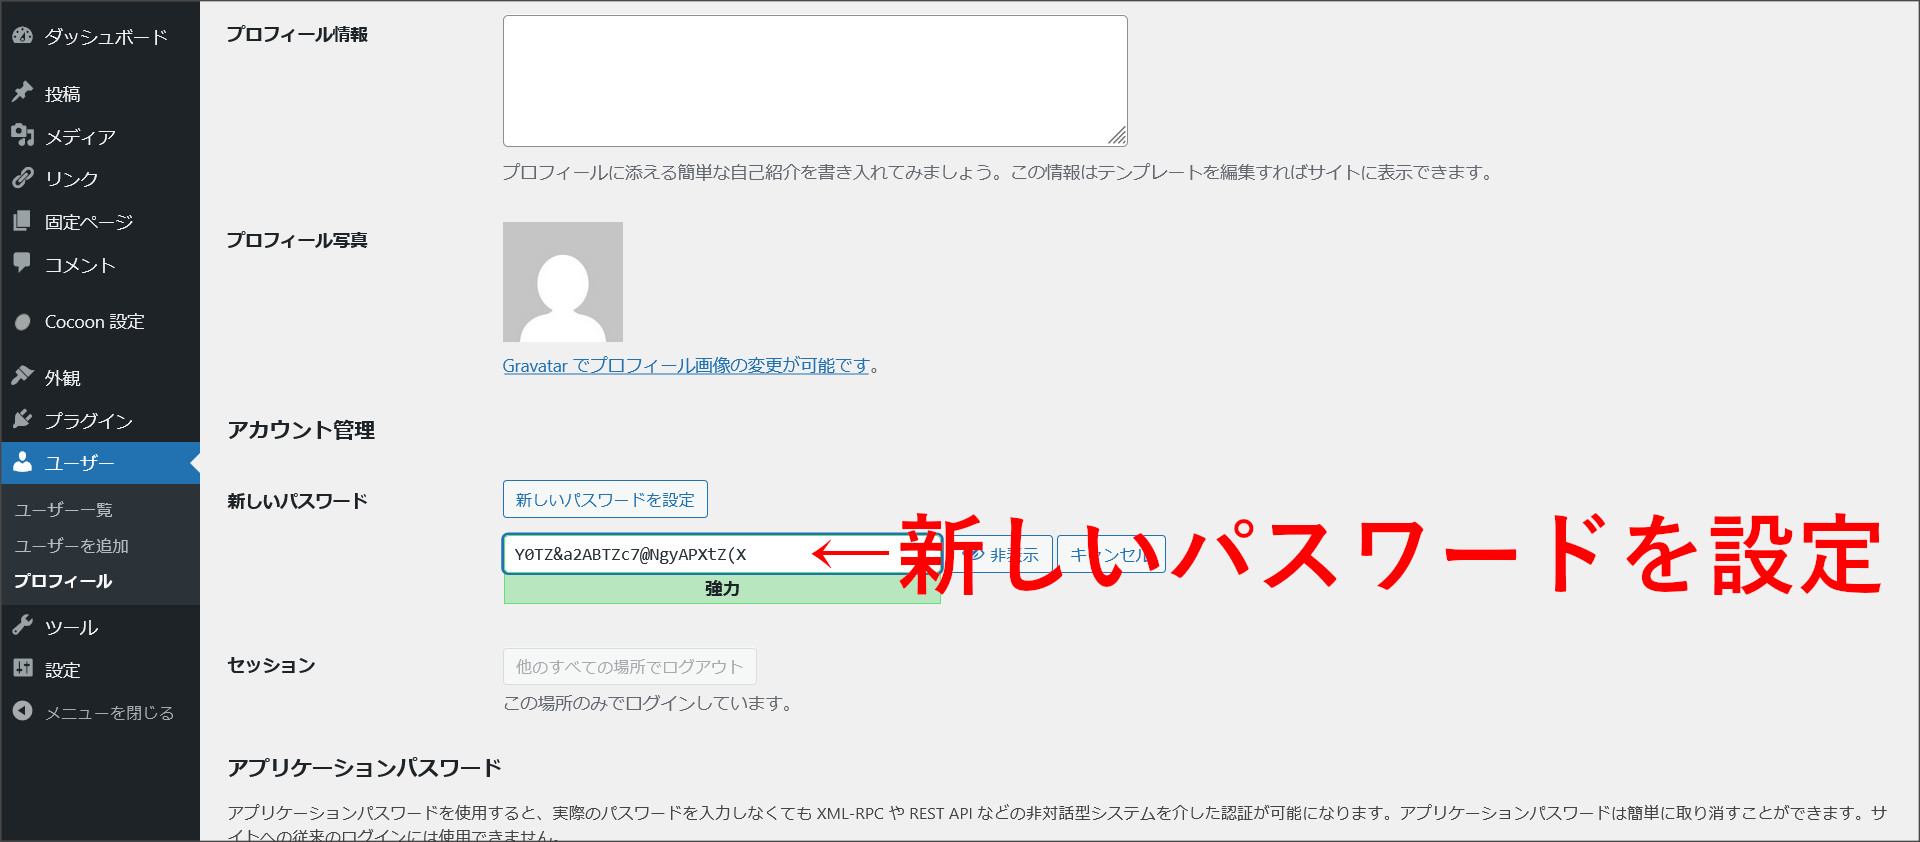Open the ツール menu label
The image size is (1920, 842).
71,628
